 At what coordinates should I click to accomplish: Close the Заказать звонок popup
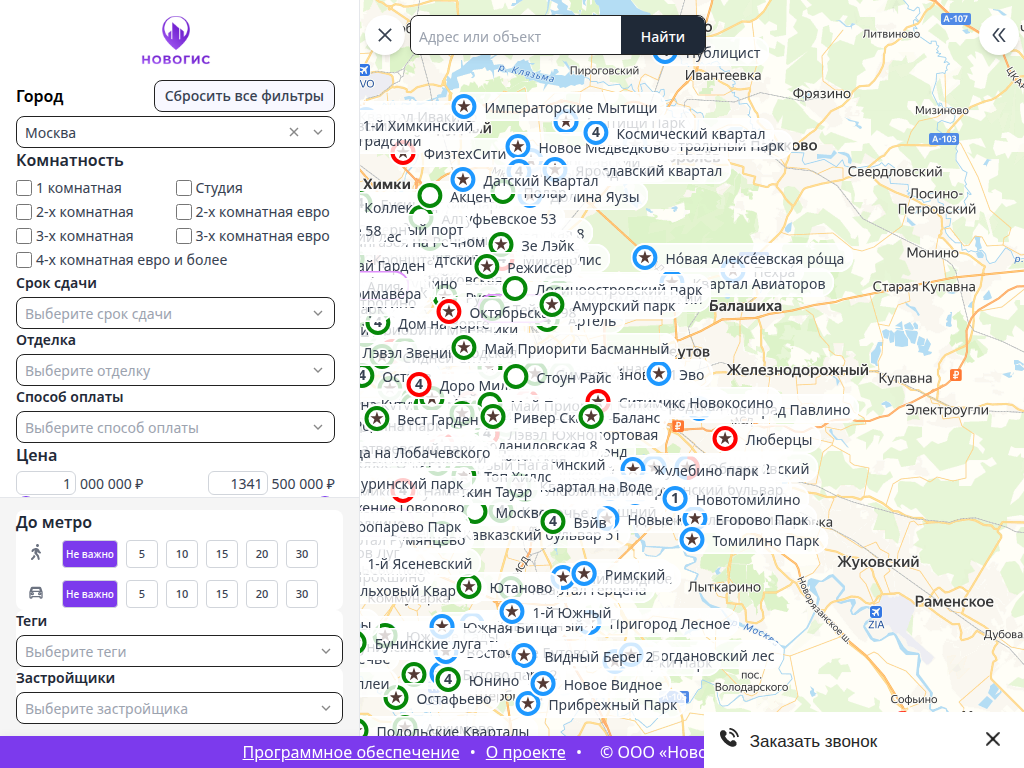tap(993, 739)
